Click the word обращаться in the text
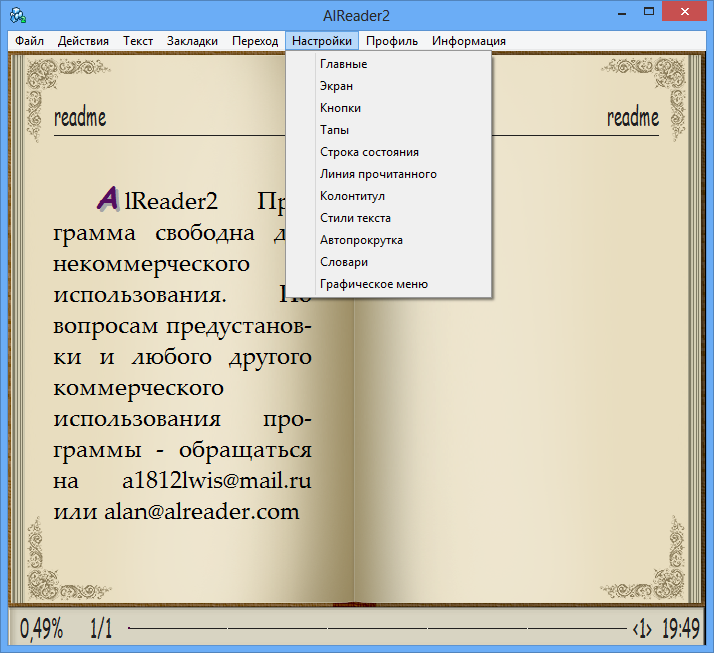714x653 pixels. coord(245,451)
